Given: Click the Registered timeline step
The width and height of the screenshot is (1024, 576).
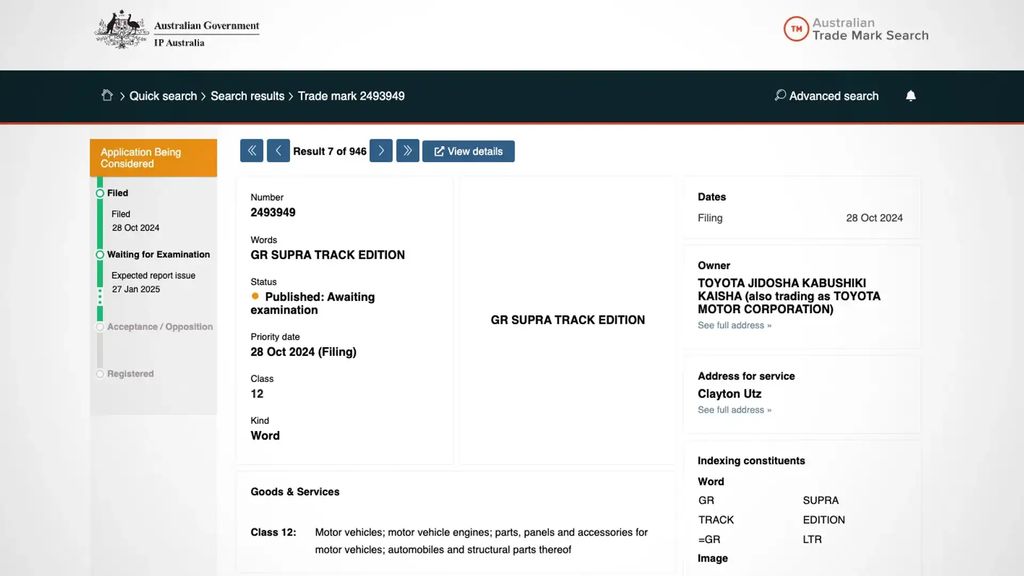Looking at the screenshot, I should coord(130,374).
